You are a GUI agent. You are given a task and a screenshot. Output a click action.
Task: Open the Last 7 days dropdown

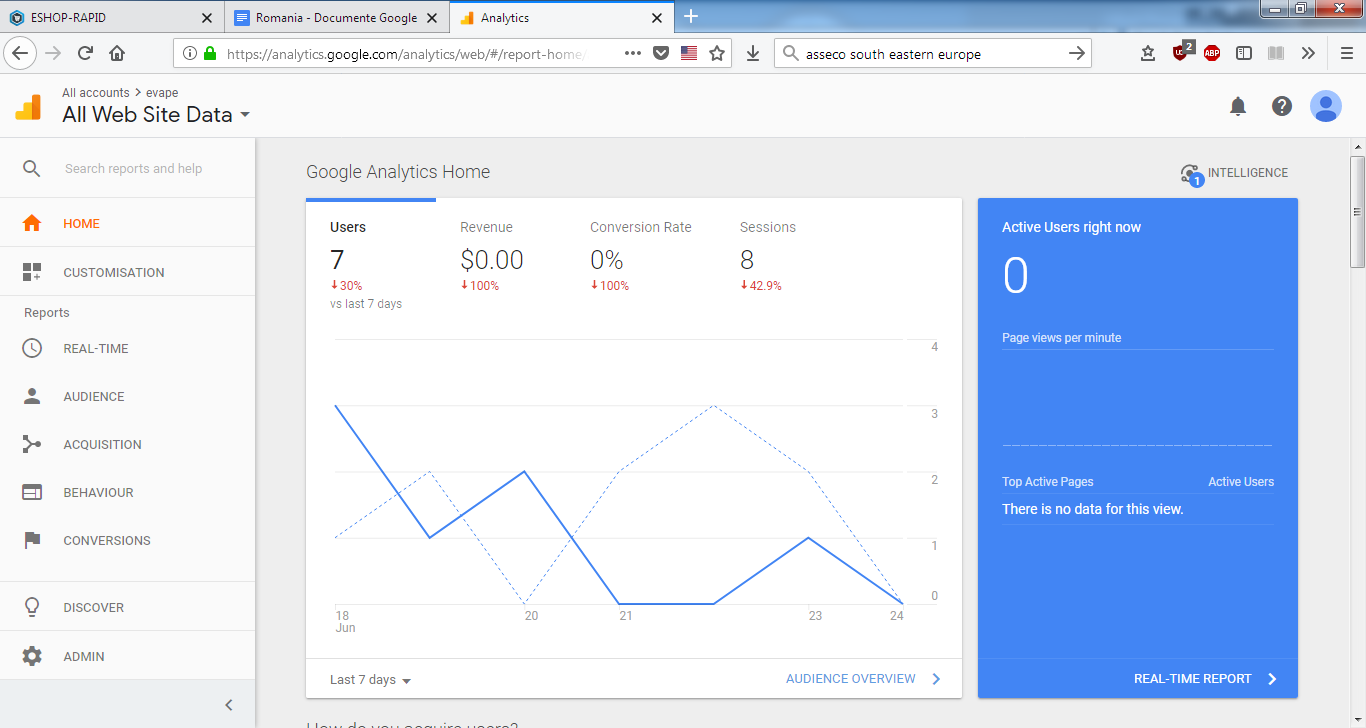point(370,680)
